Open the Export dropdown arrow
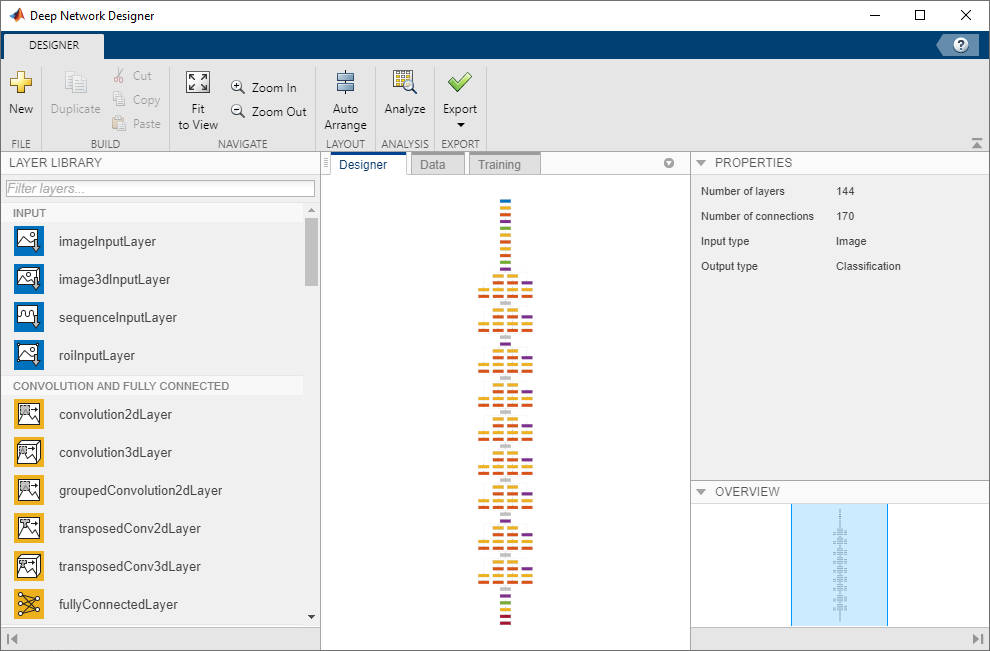This screenshot has height=651, width=990. click(x=460, y=125)
